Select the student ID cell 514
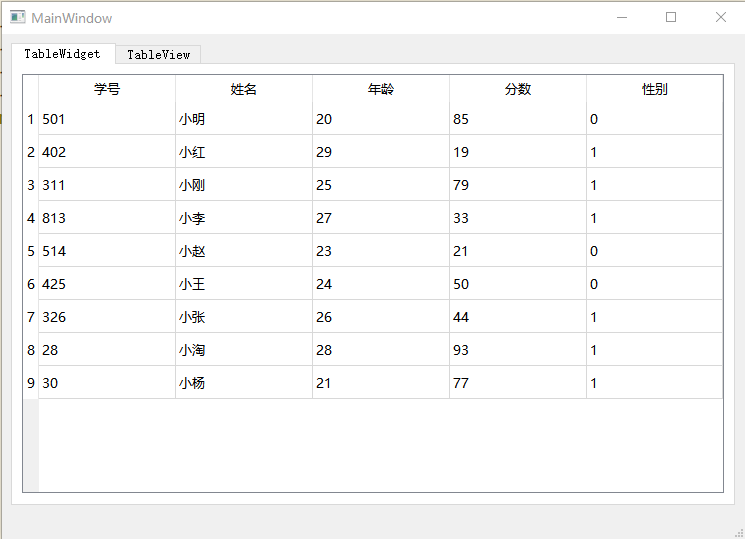This screenshot has height=539, width=745. pyautogui.click(x=107, y=251)
